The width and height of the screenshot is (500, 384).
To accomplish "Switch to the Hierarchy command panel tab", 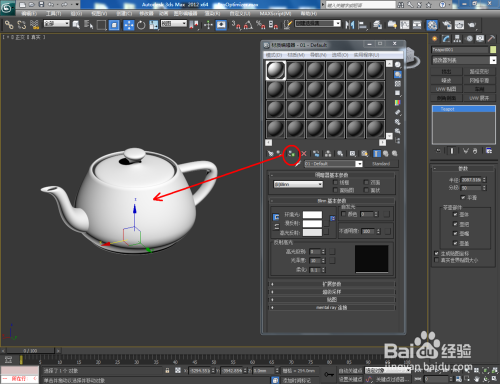I will (x=457, y=39).
